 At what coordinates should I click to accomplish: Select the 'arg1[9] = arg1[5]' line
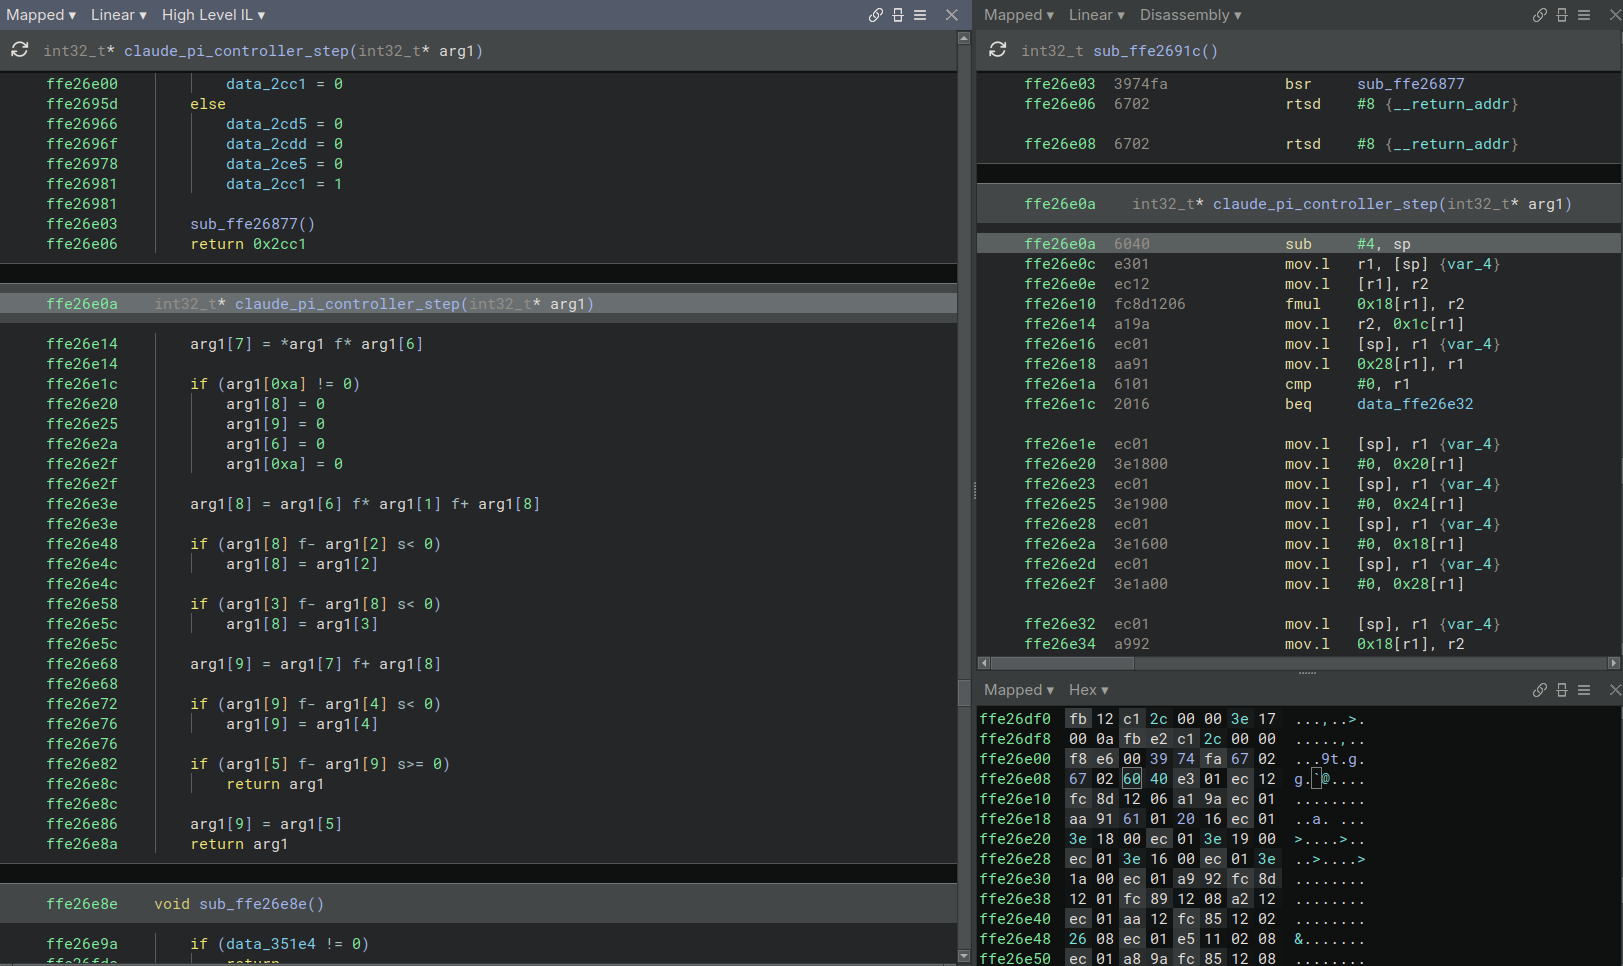[266, 824]
